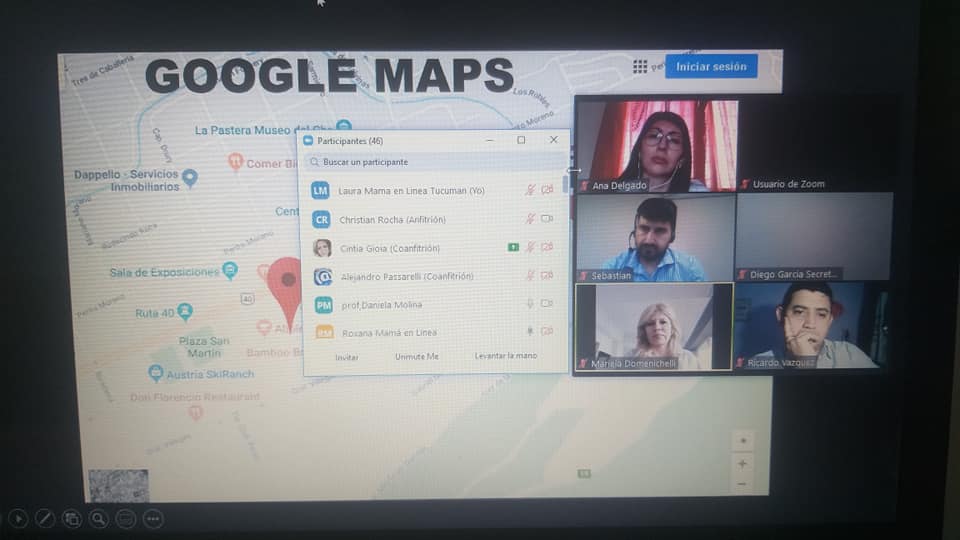Screen dimensions: 960x540
Task: Select Ana Delgado's video thumbnail
Action: click(x=656, y=145)
